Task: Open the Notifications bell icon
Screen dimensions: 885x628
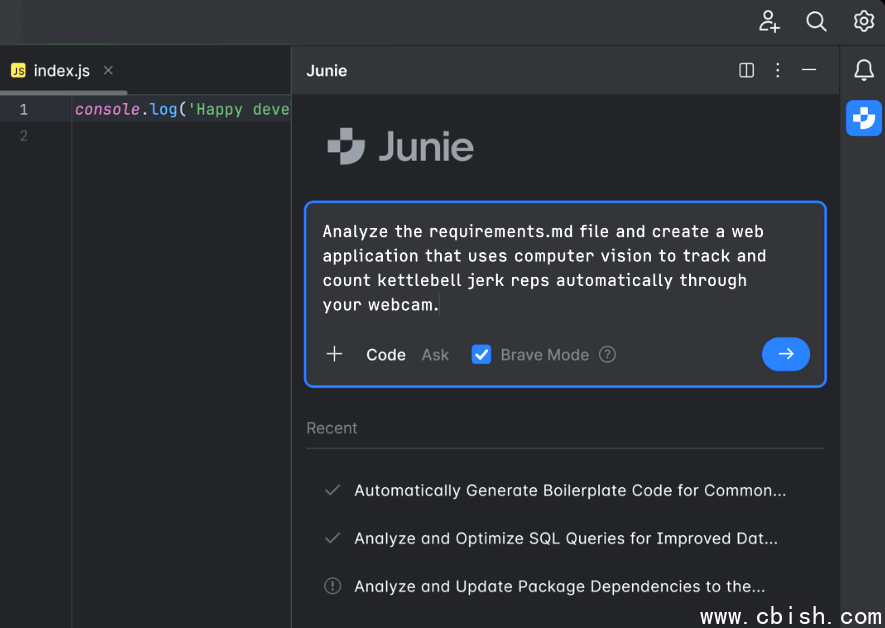Action: (864, 70)
